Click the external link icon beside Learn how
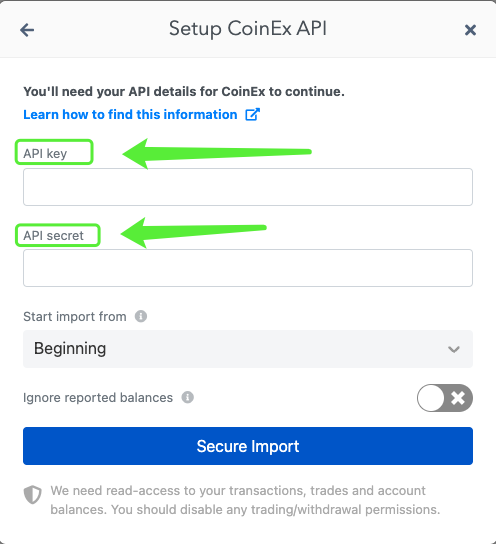496x544 pixels. pos(253,114)
